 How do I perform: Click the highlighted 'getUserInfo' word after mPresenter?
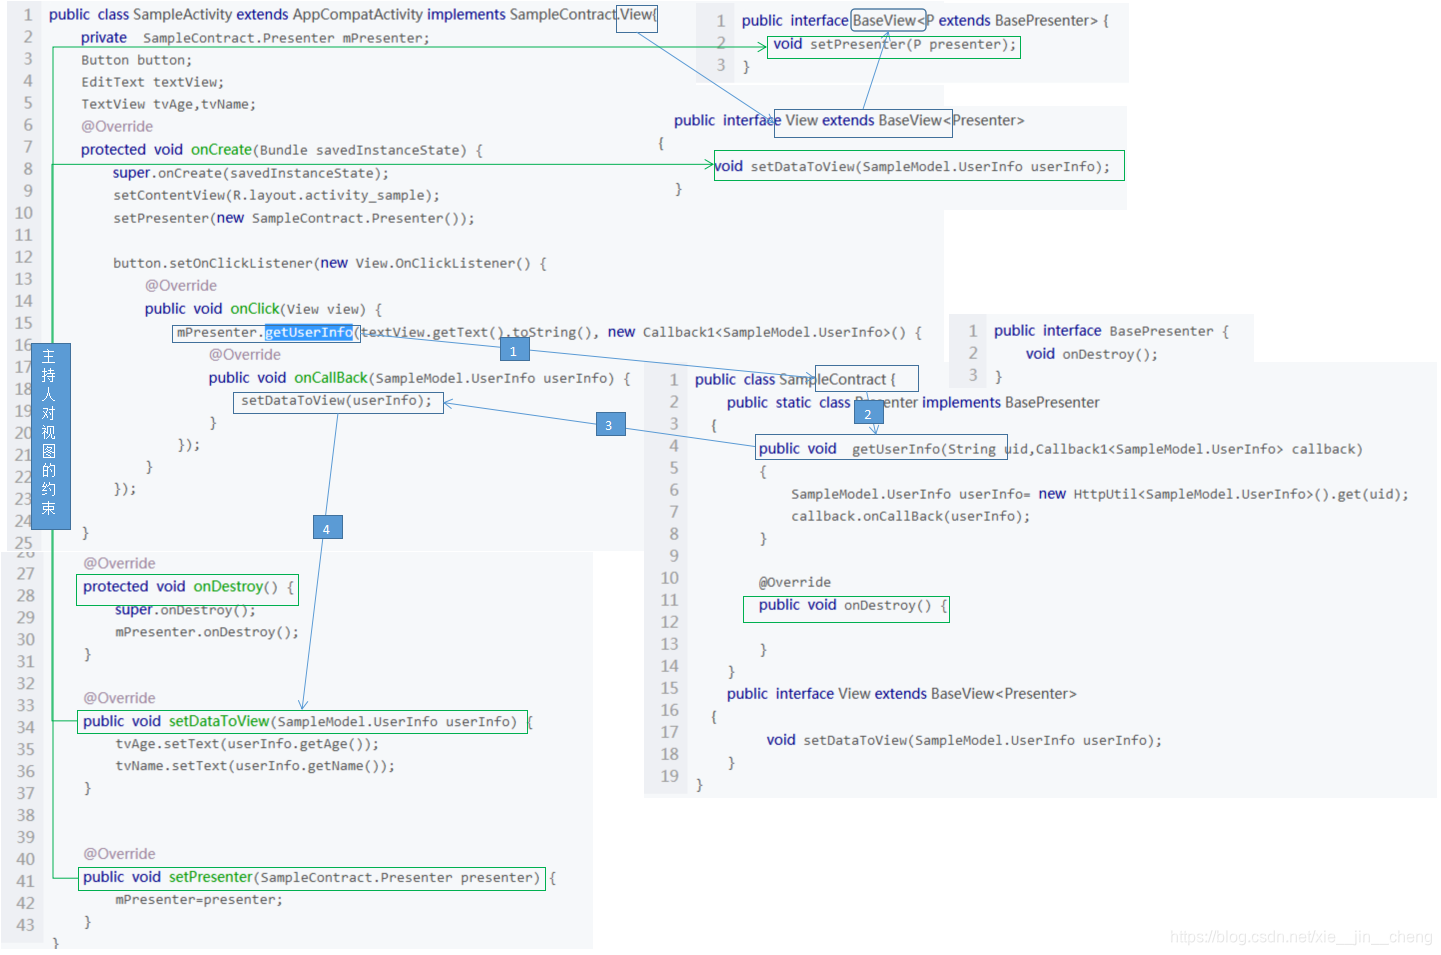(x=309, y=332)
